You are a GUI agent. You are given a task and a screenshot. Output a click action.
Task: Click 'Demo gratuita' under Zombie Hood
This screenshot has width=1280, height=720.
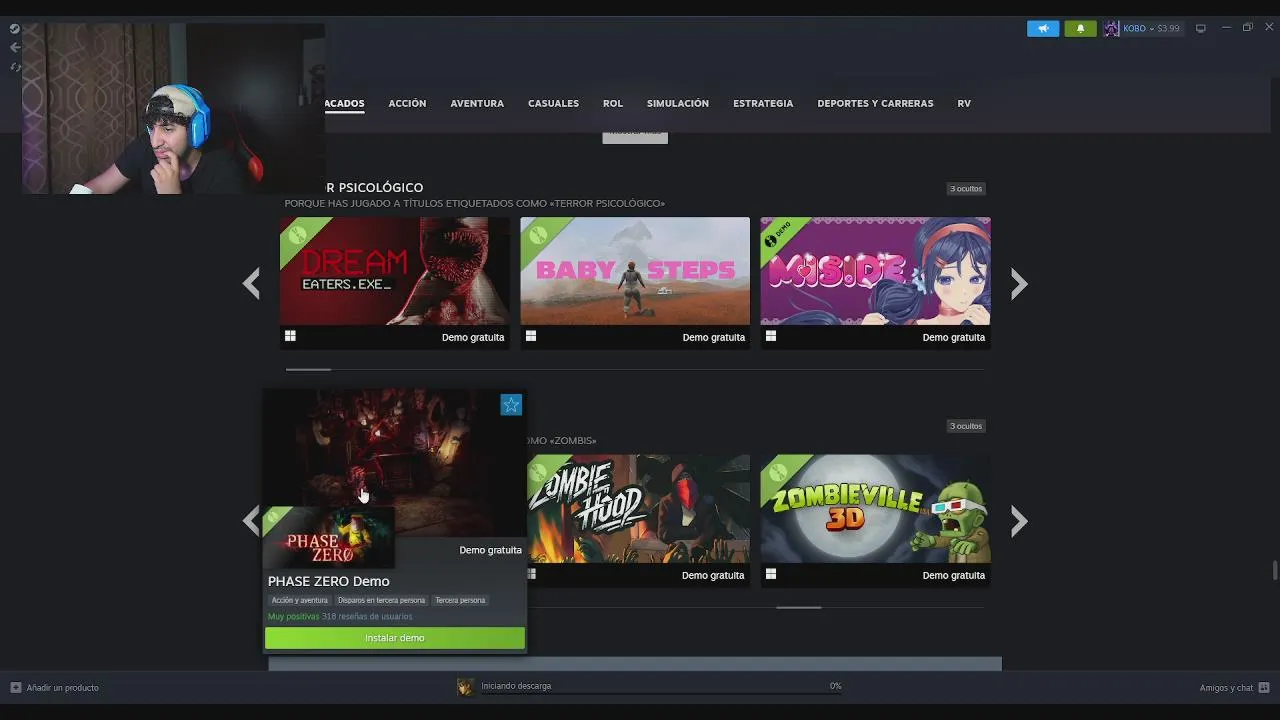pyautogui.click(x=713, y=575)
